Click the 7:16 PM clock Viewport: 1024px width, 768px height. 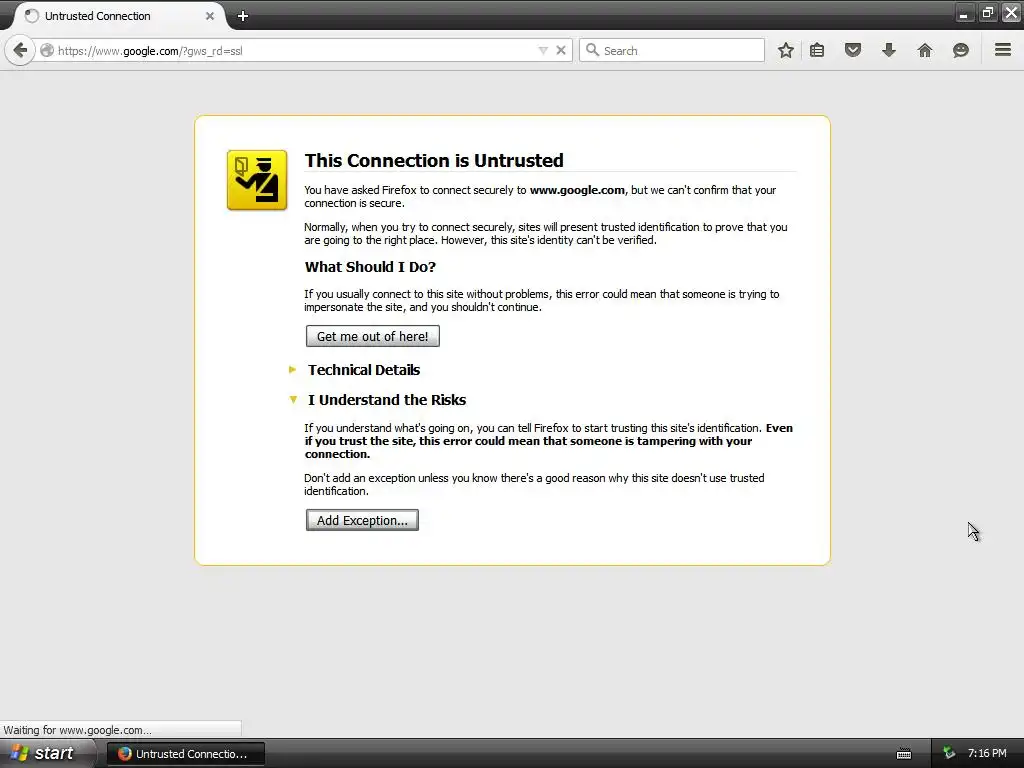[x=987, y=753]
